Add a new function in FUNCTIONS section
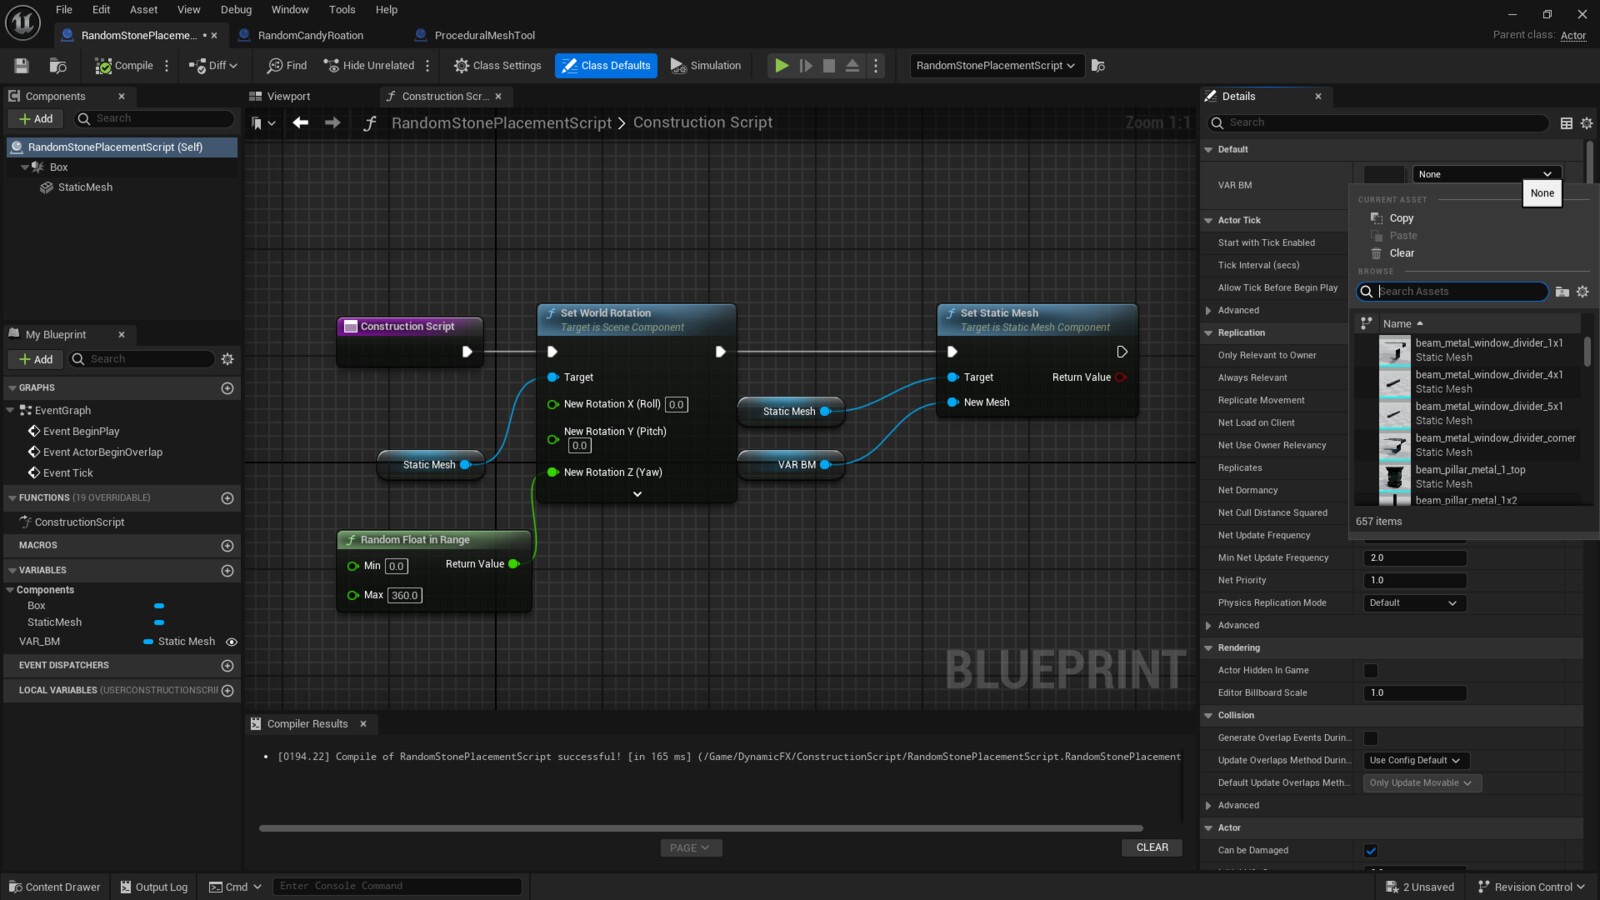 click(x=227, y=498)
